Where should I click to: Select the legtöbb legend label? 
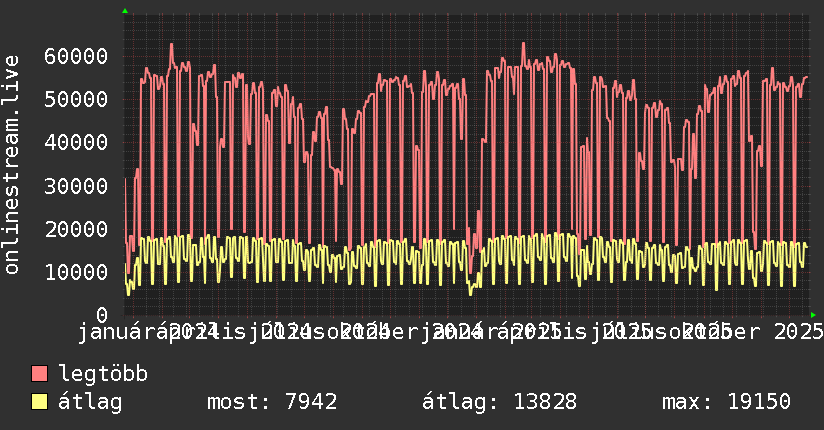[x=103, y=375]
